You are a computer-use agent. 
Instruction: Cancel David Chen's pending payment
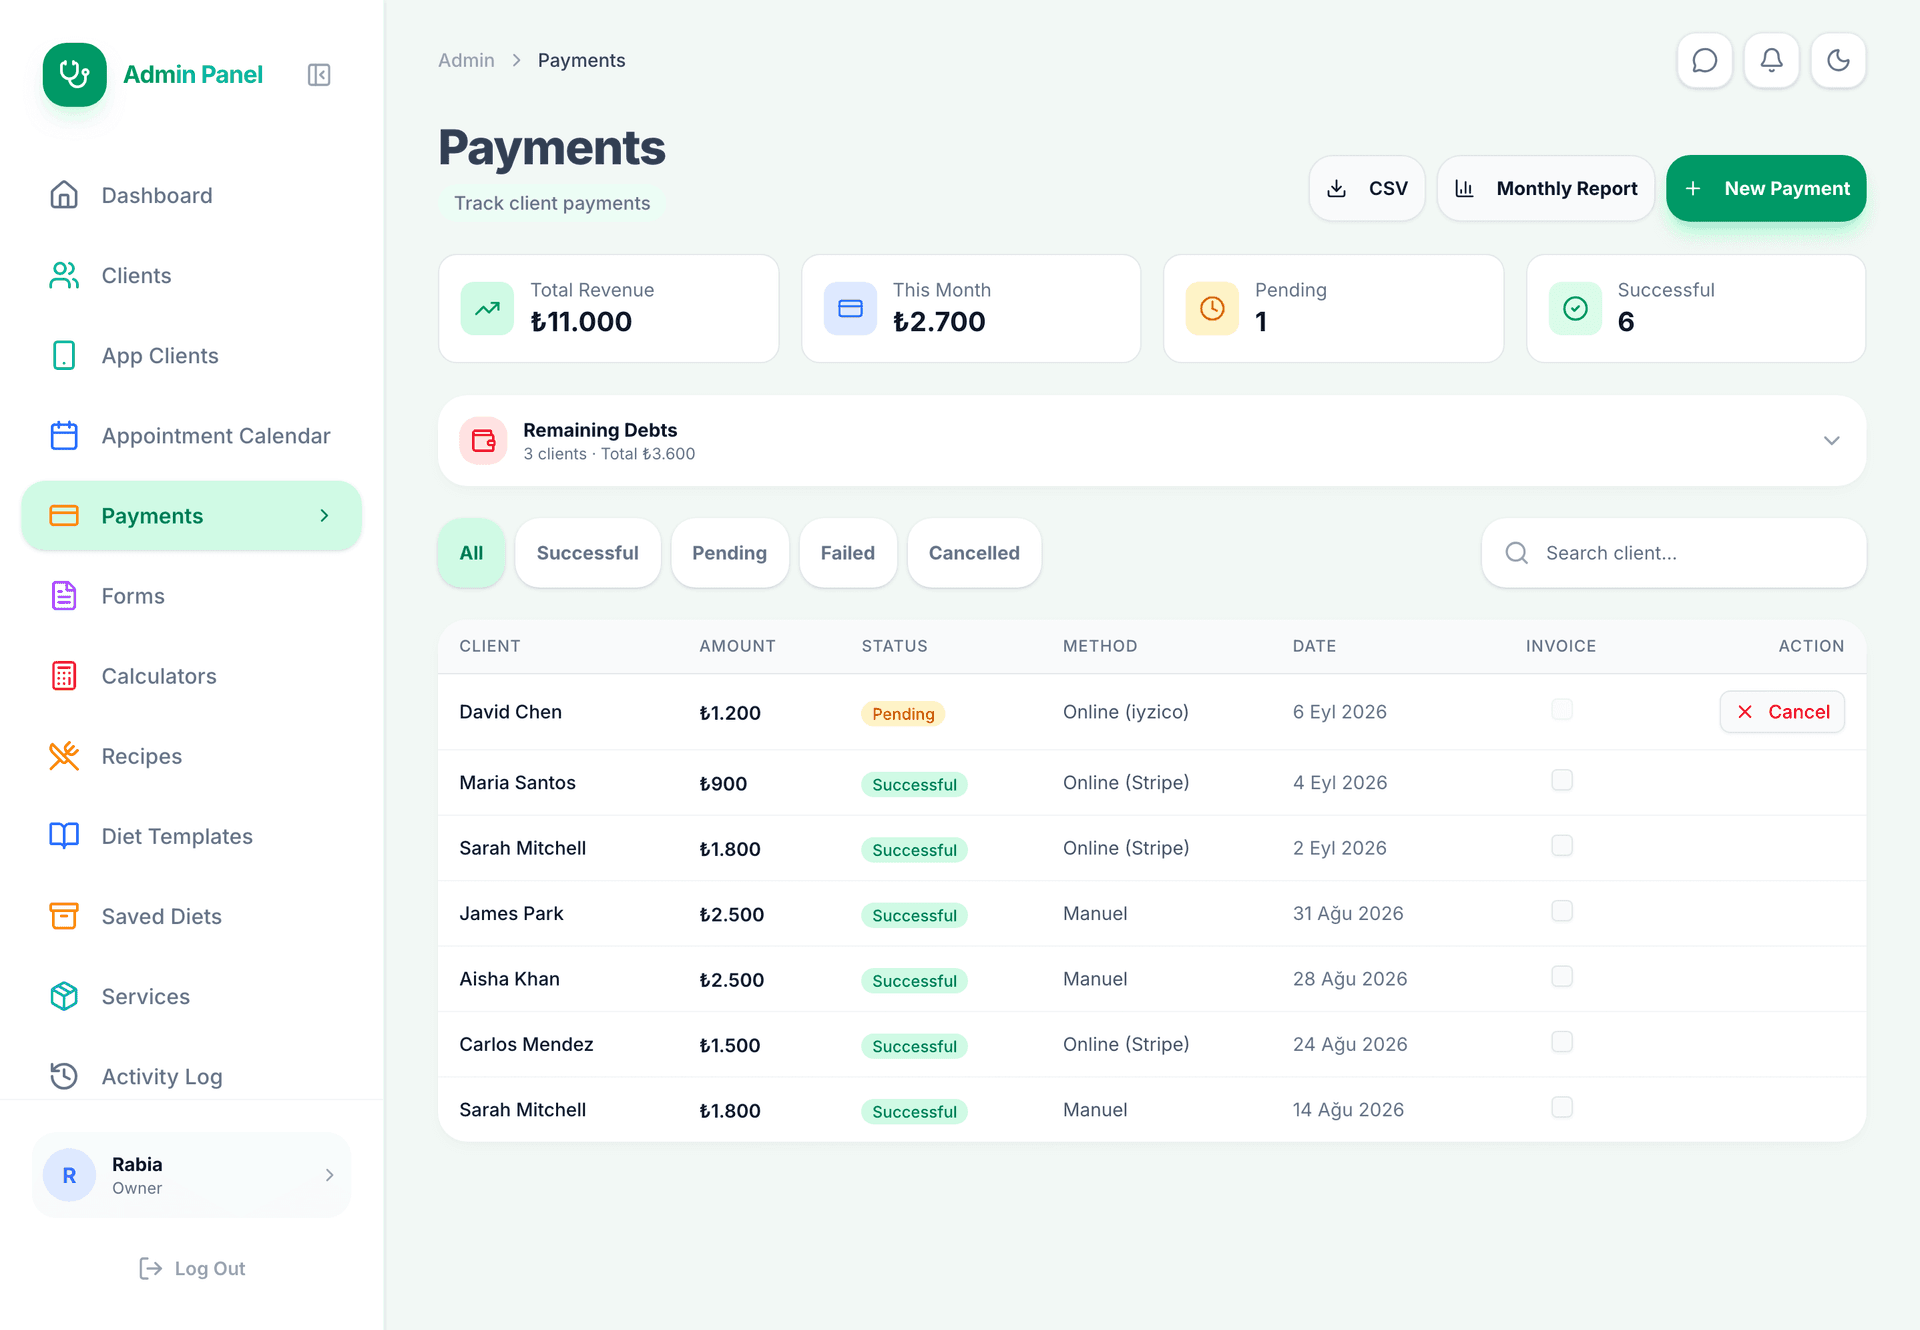[1782, 712]
